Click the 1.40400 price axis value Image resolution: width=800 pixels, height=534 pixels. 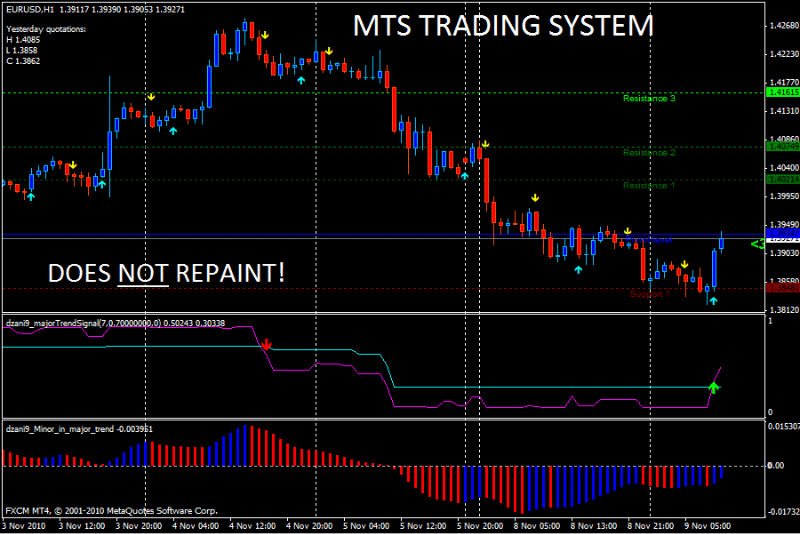pyautogui.click(x=784, y=168)
